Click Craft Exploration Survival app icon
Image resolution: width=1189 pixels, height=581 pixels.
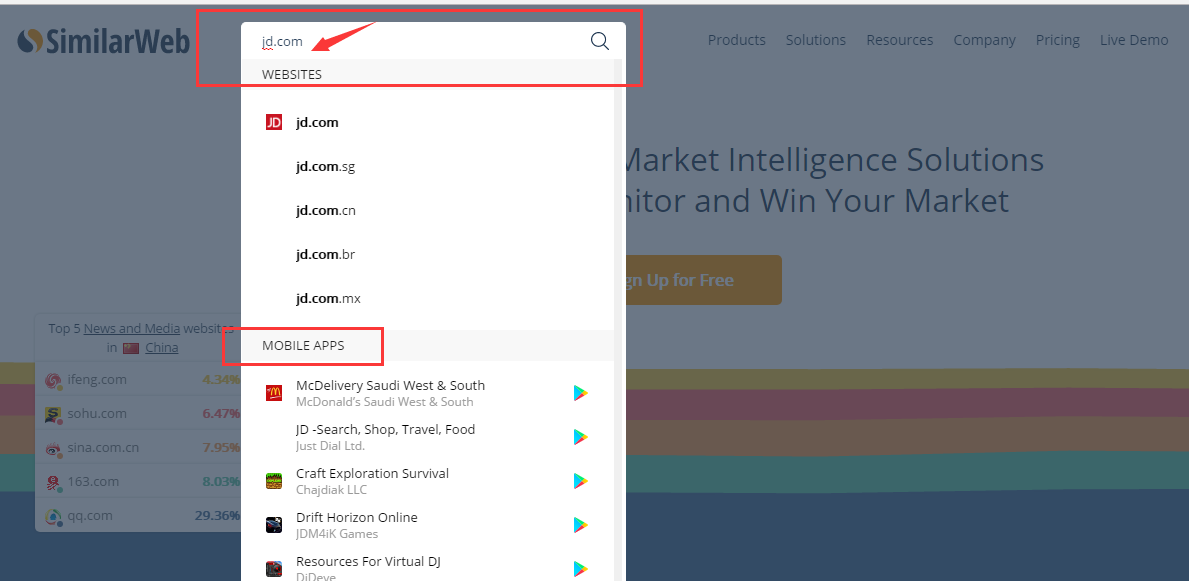(274, 481)
